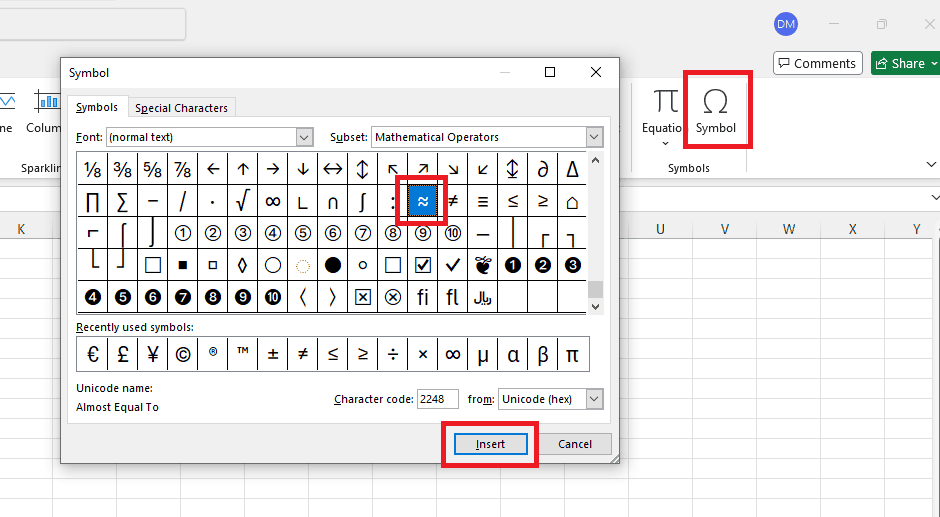Choose the infinity symbol in the grid
Image resolution: width=940 pixels, height=517 pixels.
point(272,202)
